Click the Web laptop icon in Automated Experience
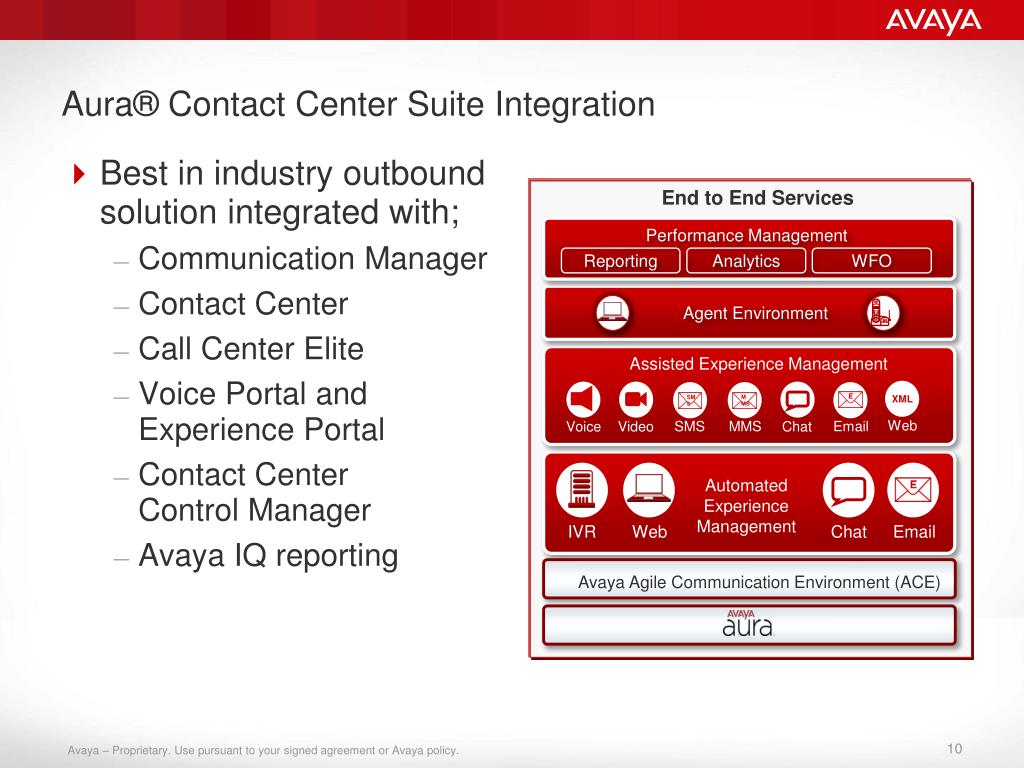The width and height of the screenshot is (1024, 768). [648, 490]
